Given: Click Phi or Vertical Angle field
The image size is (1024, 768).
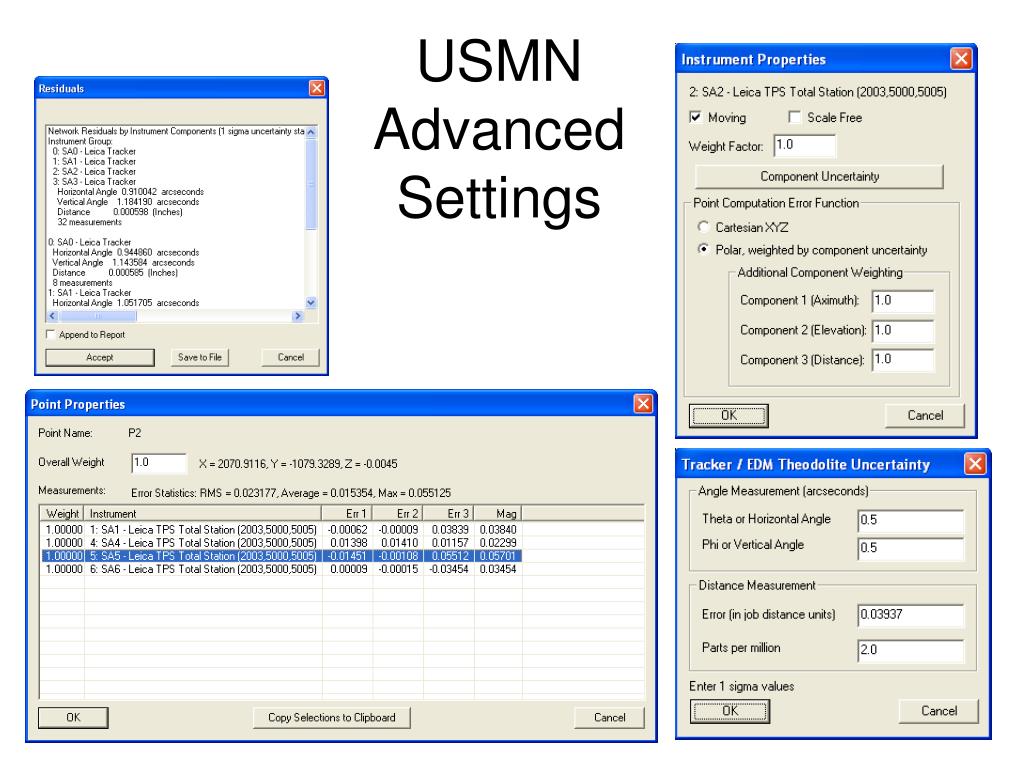Looking at the screenshot, I should [911, 548].
